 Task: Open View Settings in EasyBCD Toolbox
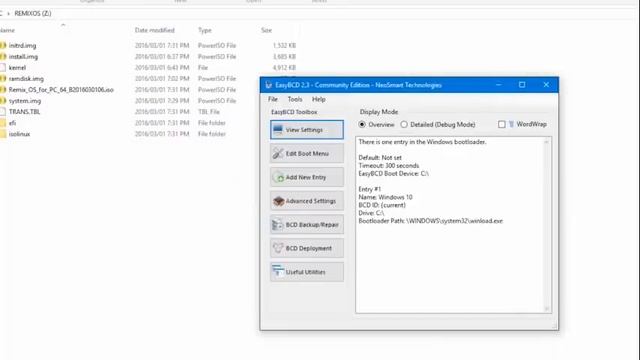pos(307,130)
